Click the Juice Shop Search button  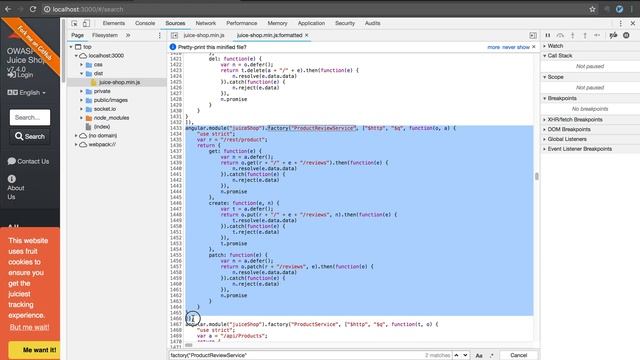point(30,136)
